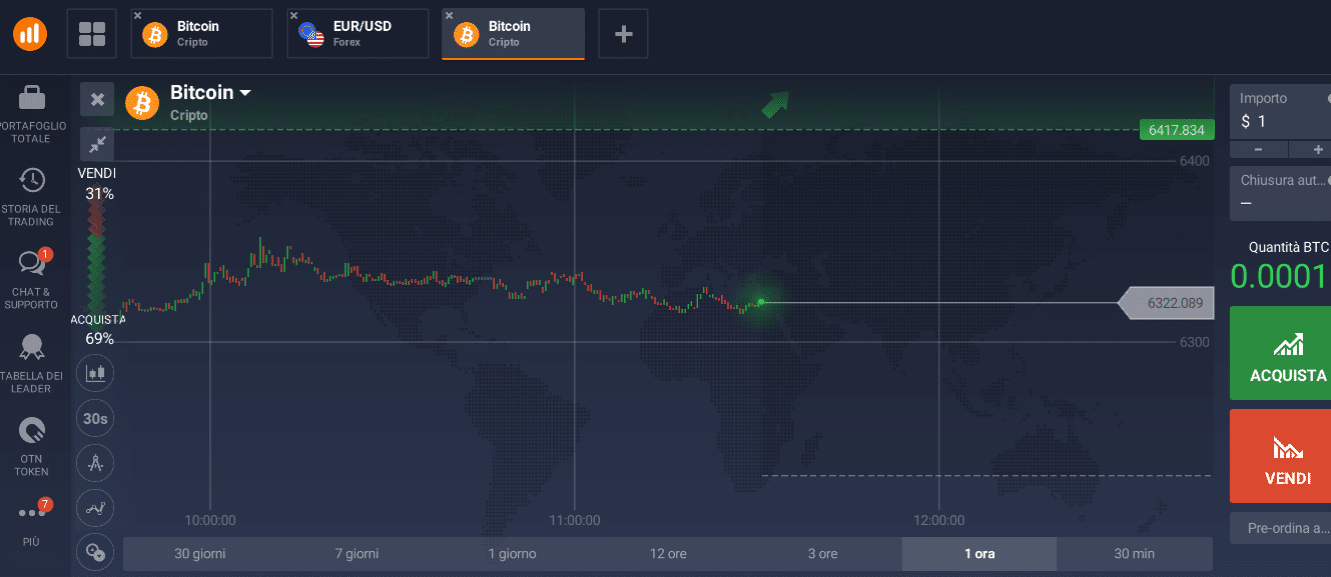Viewport: 1331px width, 577px height.
Task: Select the 30 giorni time range
Action: 201,554
